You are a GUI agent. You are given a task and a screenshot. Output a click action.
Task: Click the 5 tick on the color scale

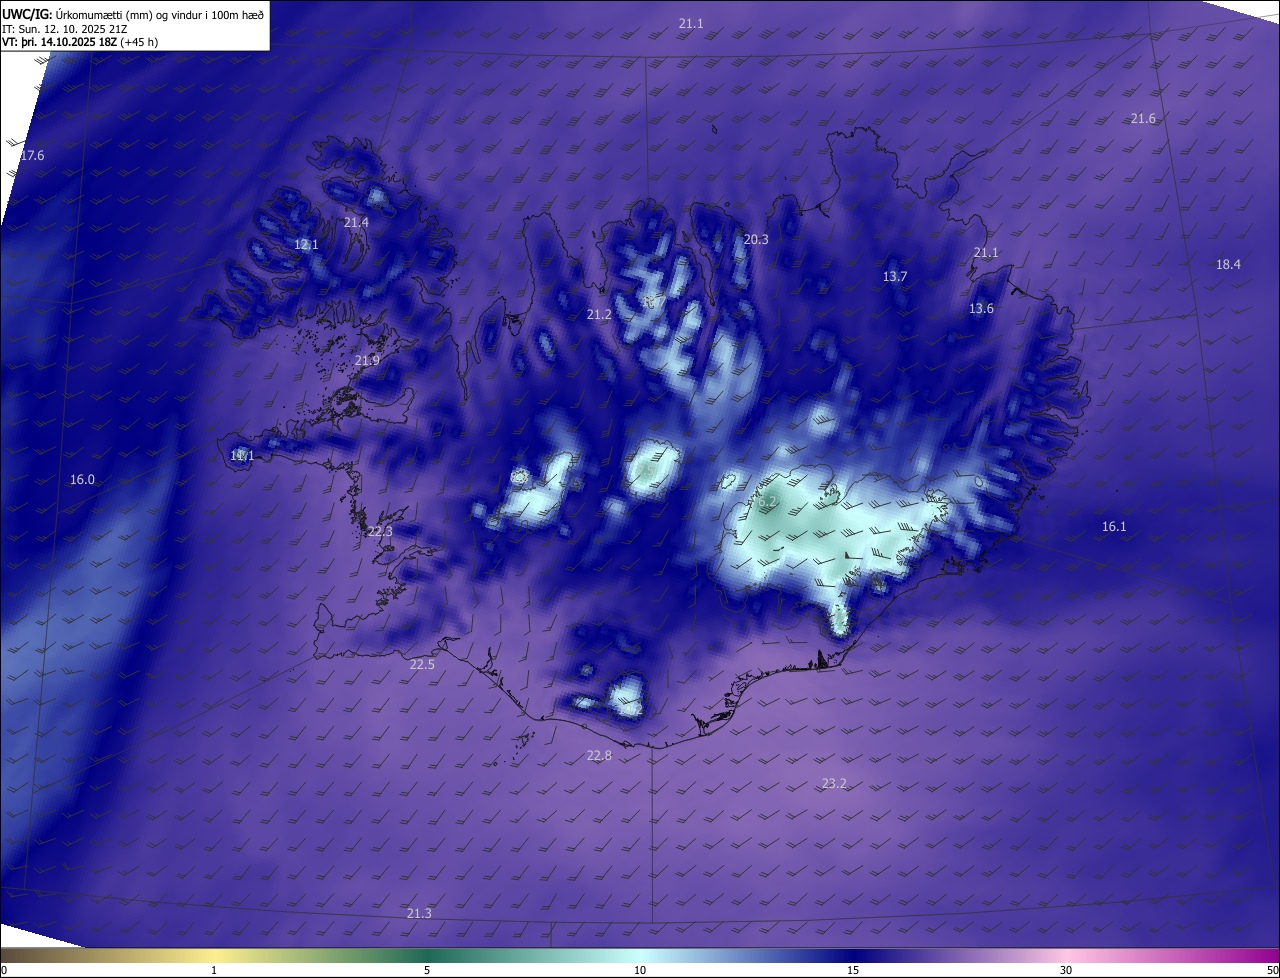[427, 971]
